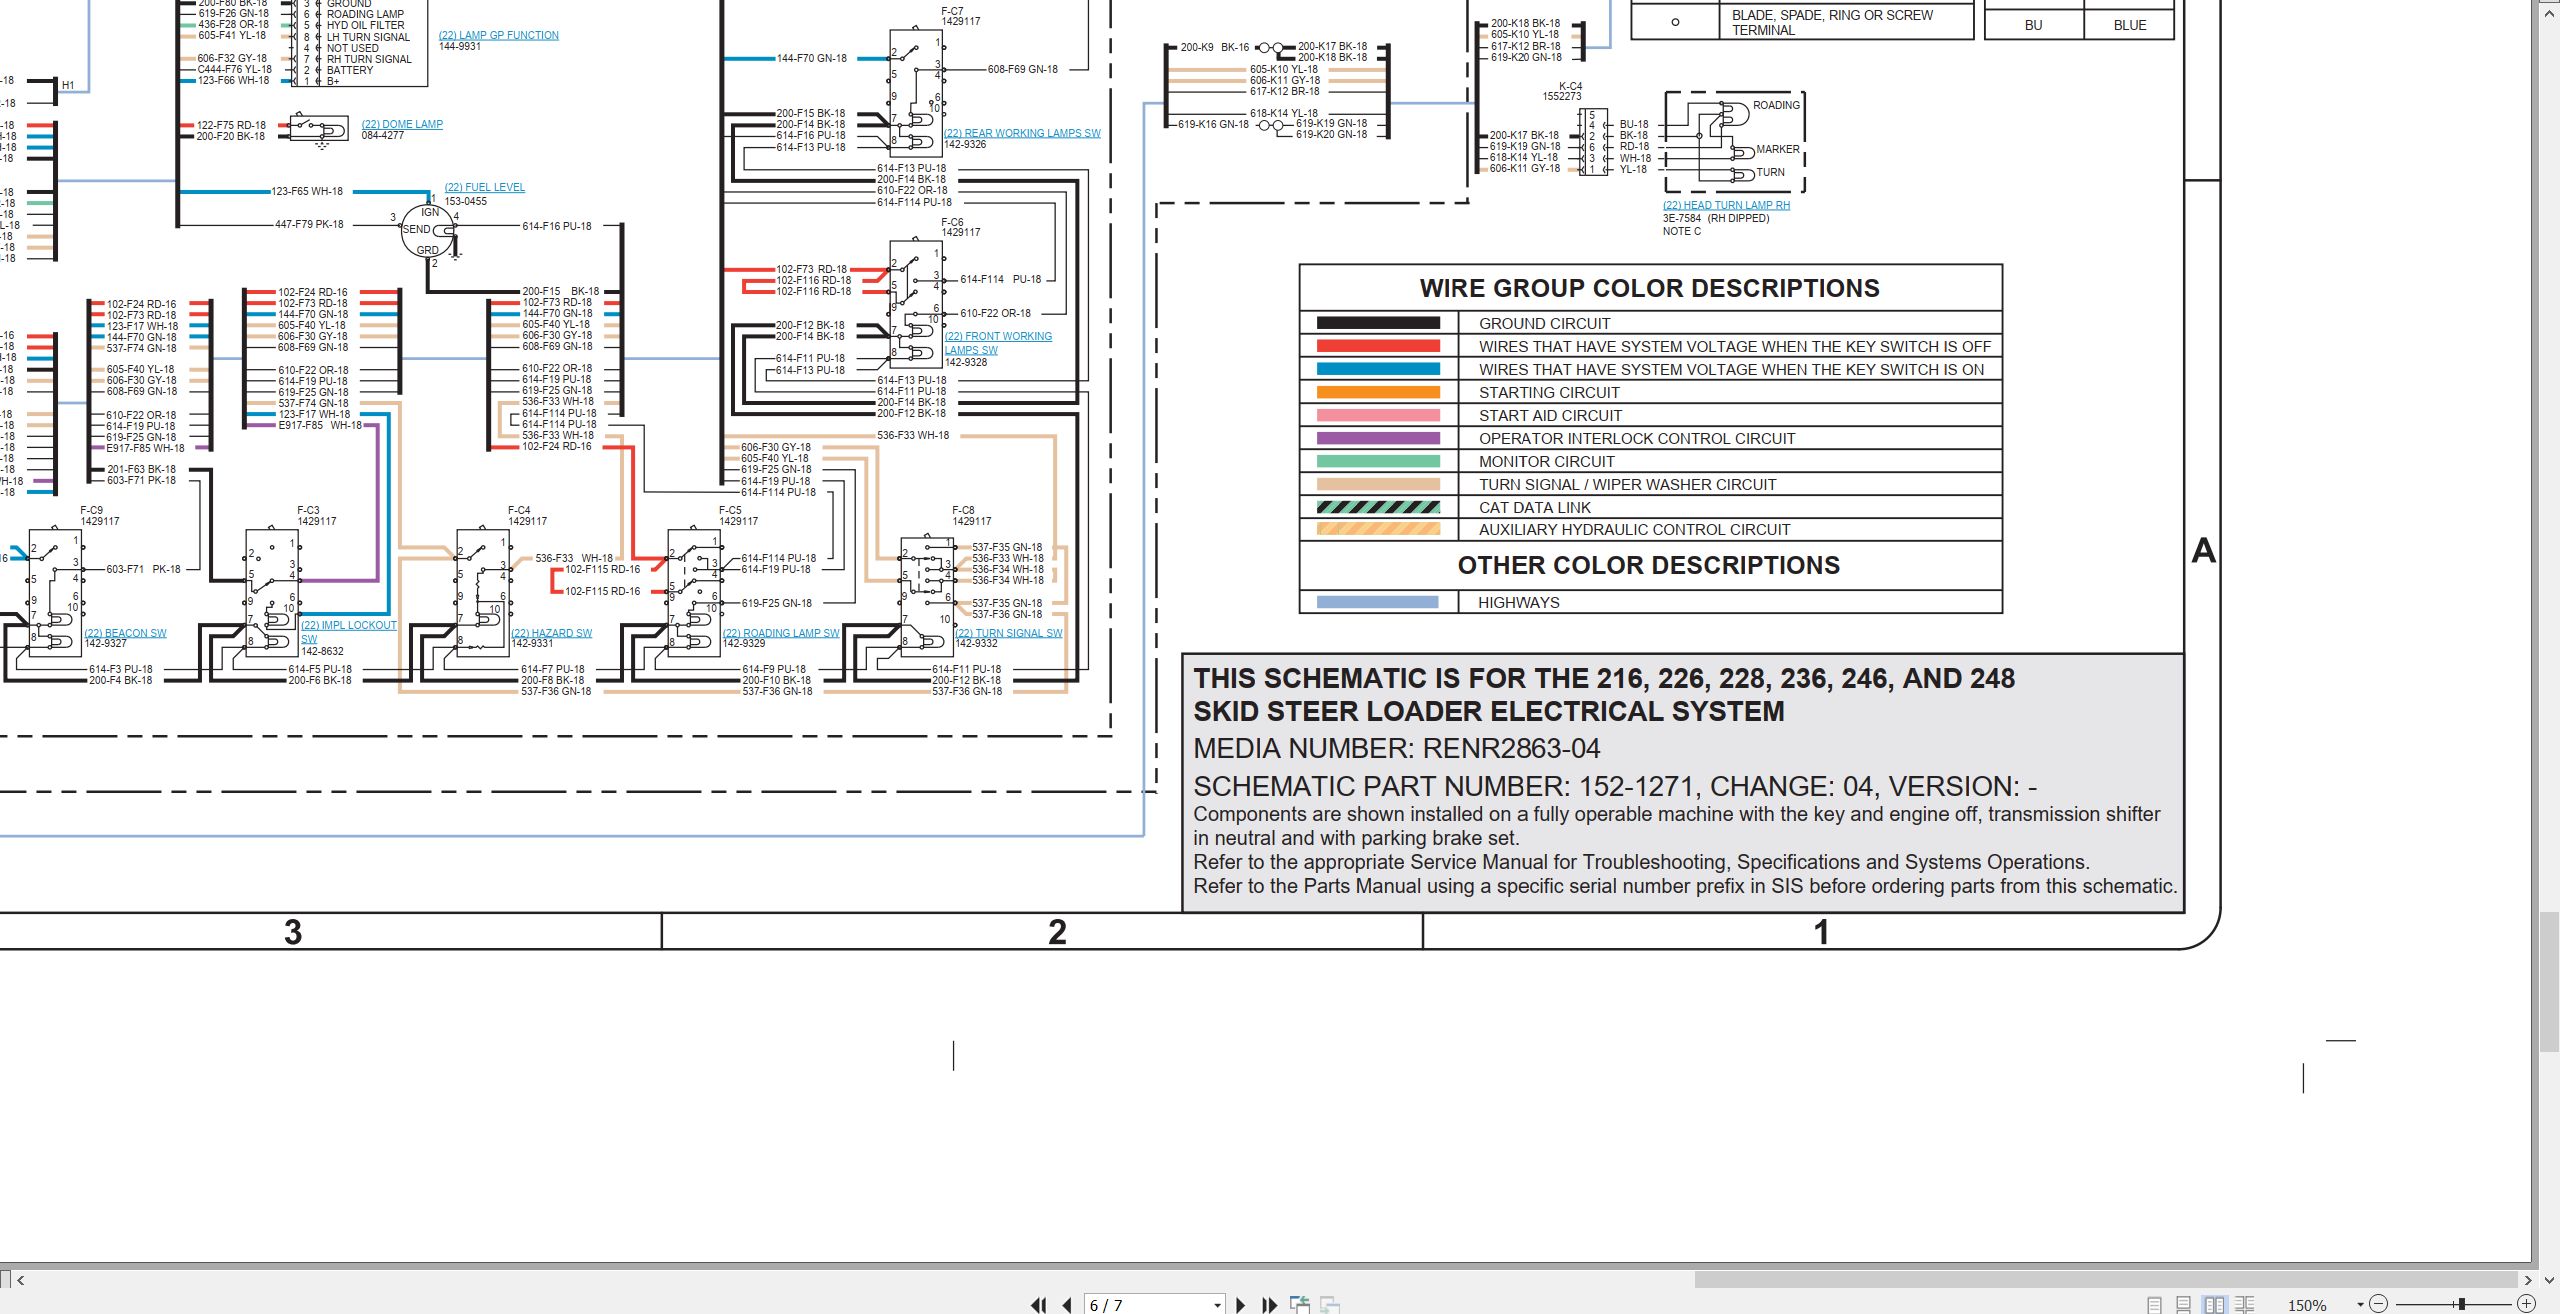Open the IMPL LOCKOUT SW link

(348, 631)
